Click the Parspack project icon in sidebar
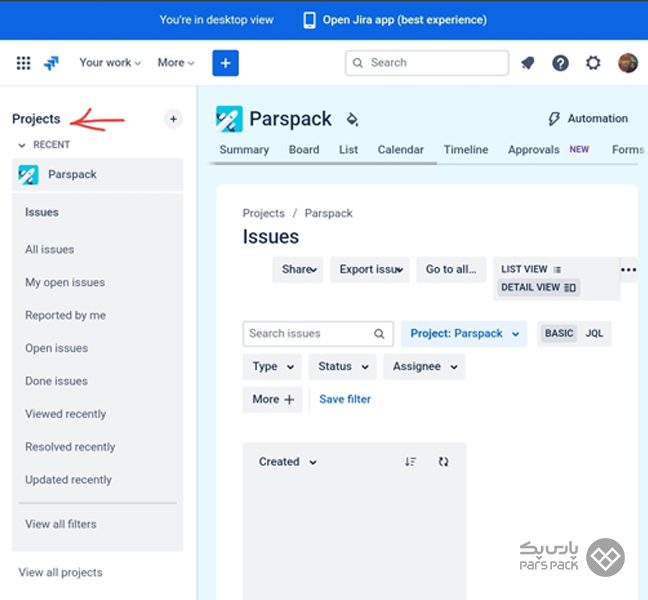The width and height of the screenshot is (648, 600). [28, 175]
